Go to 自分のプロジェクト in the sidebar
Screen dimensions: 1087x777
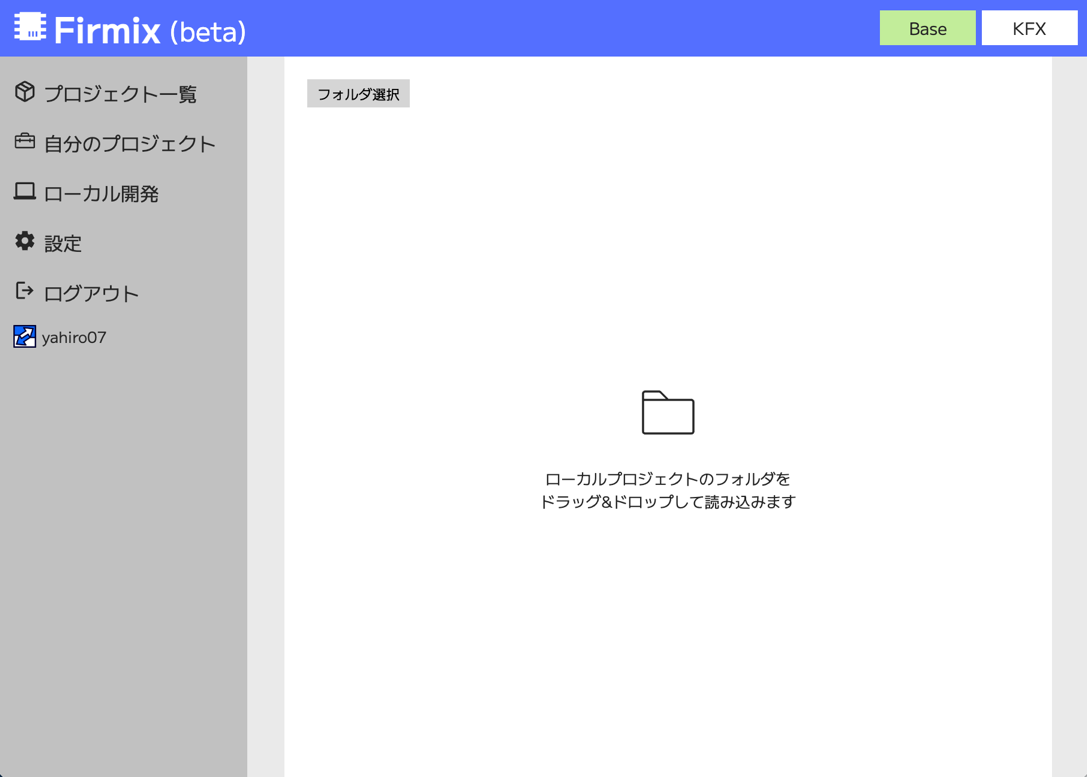(x=129, y=144)
